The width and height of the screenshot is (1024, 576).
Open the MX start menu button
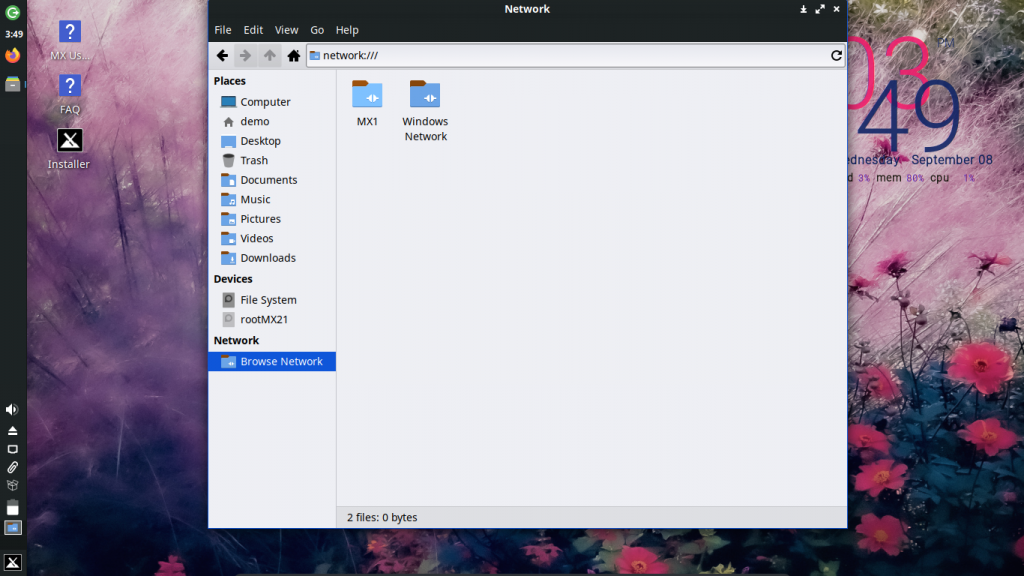click(13, 562)
